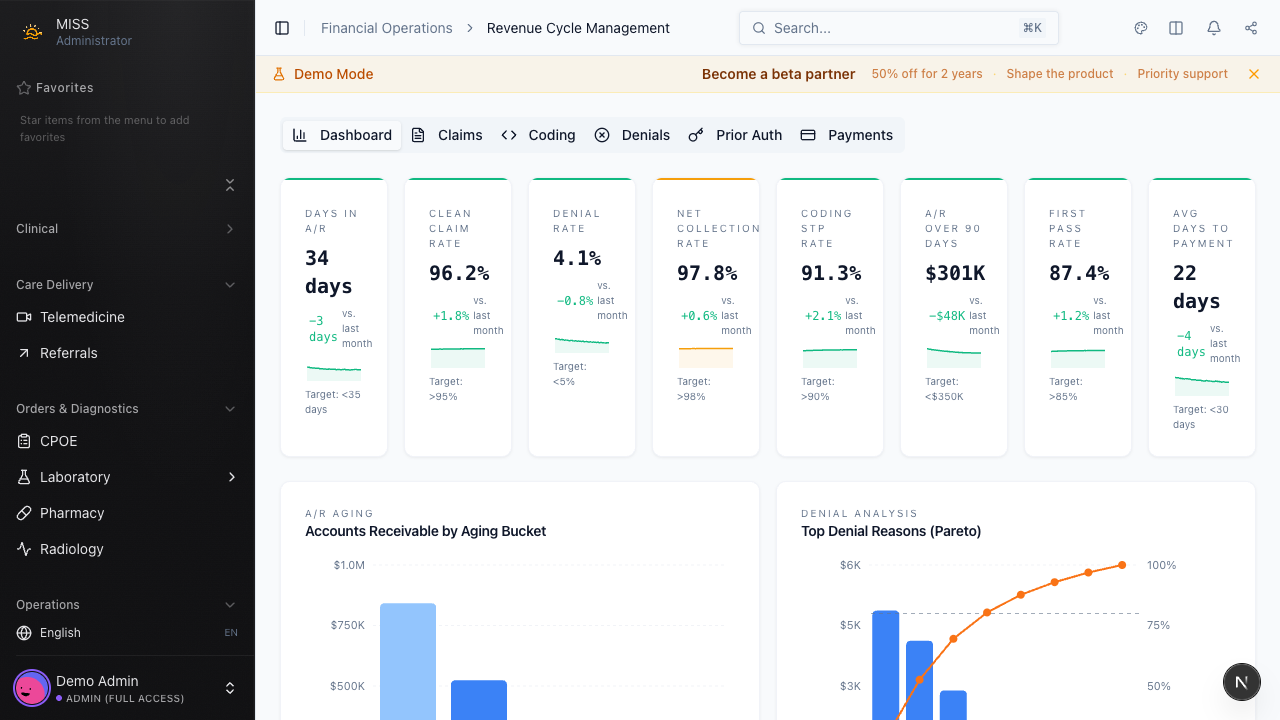The image size is (1280, 720).
Task: Click the share icon in header
Action: click(1251, 28)
